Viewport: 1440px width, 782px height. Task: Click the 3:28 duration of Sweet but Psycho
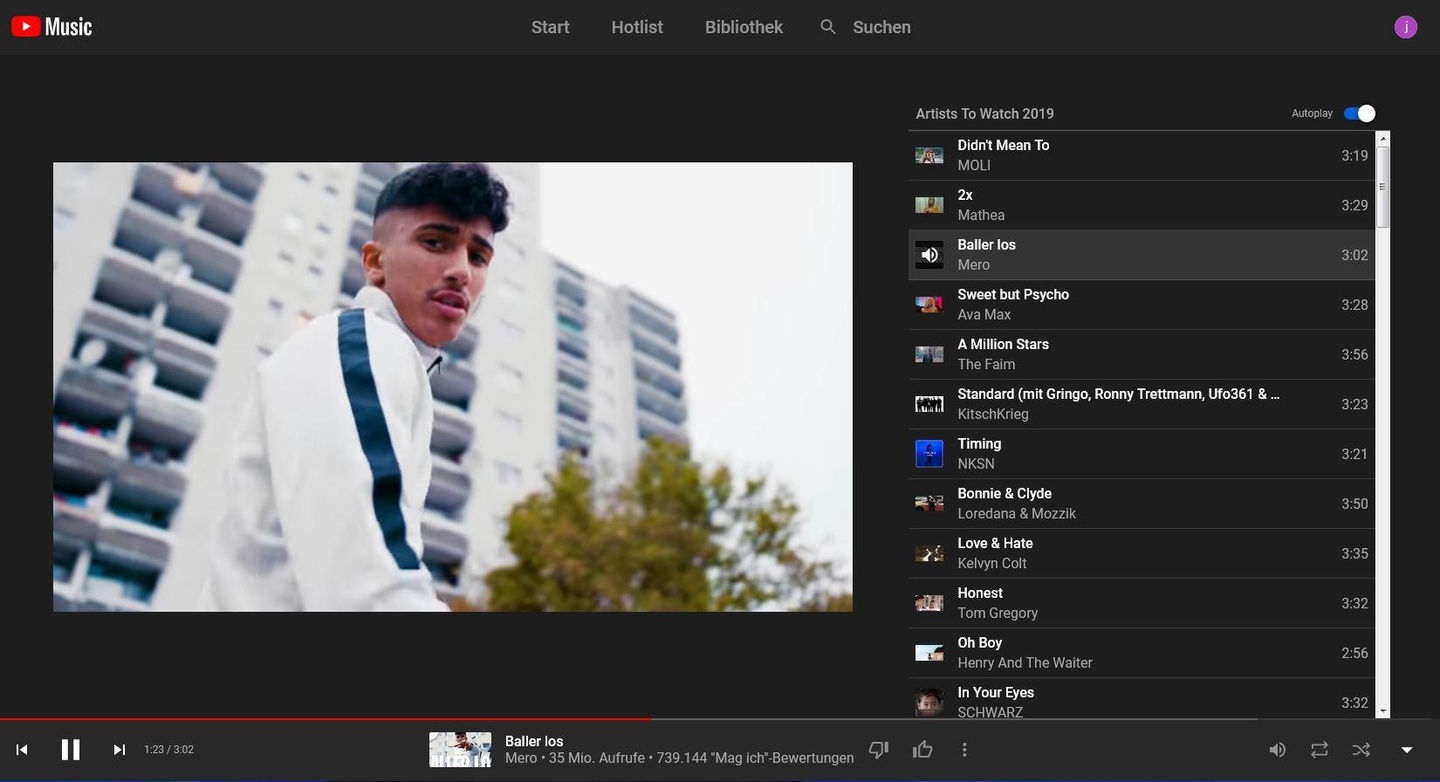(x=1355, y=305)
